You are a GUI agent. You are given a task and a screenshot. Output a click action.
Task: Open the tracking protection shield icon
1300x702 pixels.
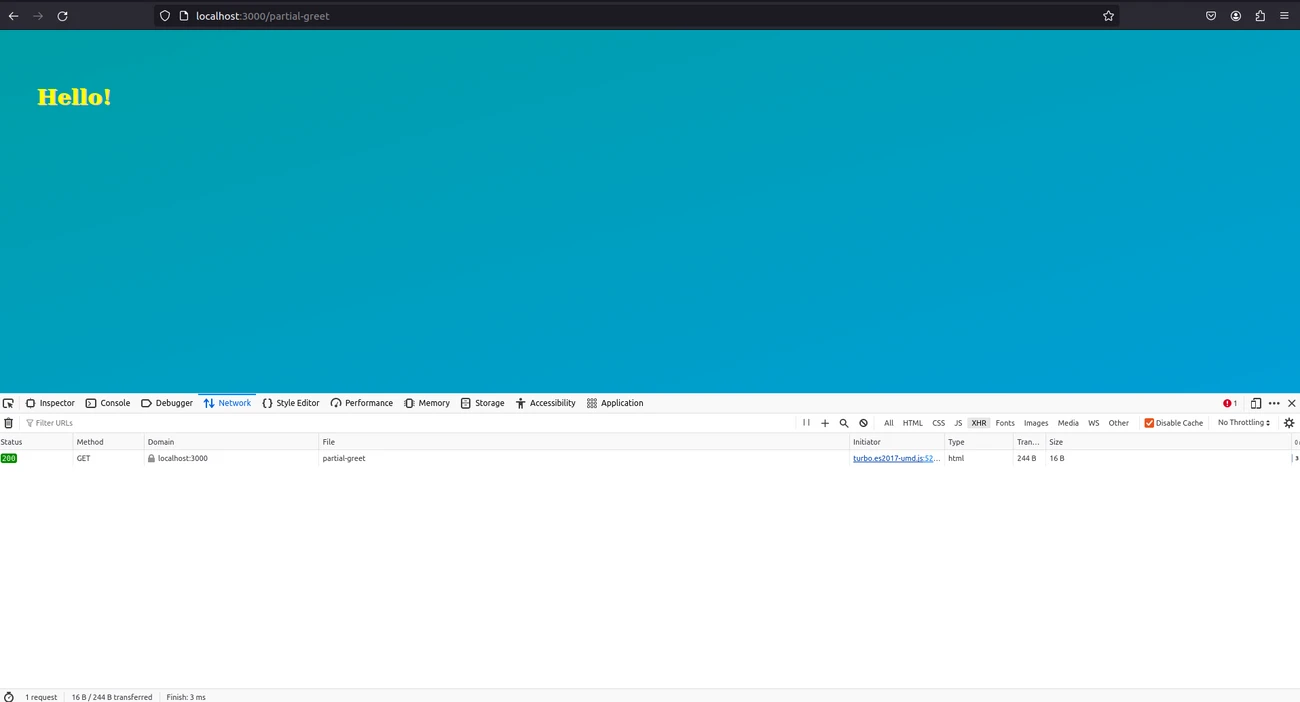(165, 16)
